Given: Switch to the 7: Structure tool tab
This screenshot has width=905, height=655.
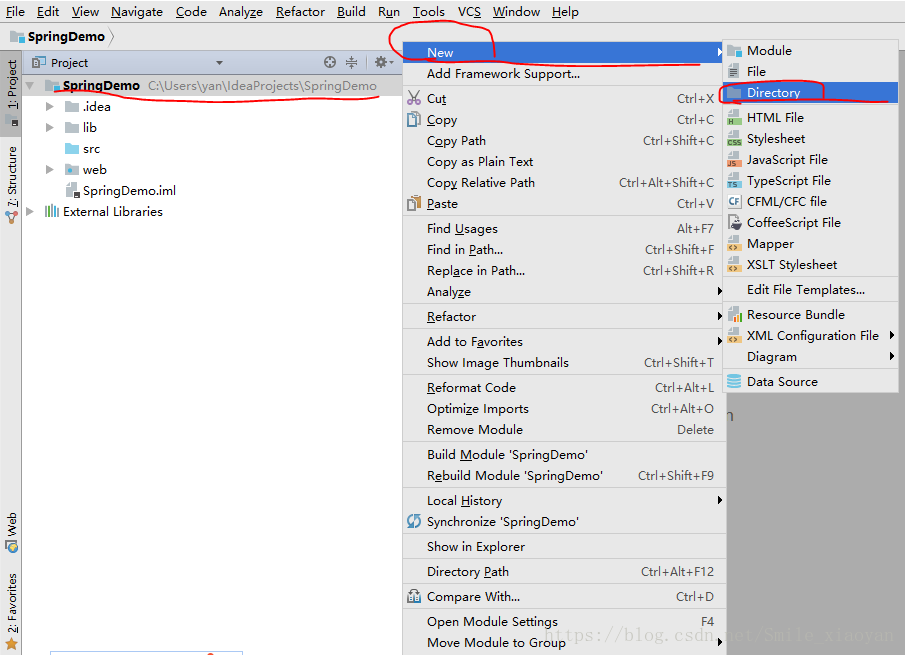Looking at the screenshot, I should point(12,183).
